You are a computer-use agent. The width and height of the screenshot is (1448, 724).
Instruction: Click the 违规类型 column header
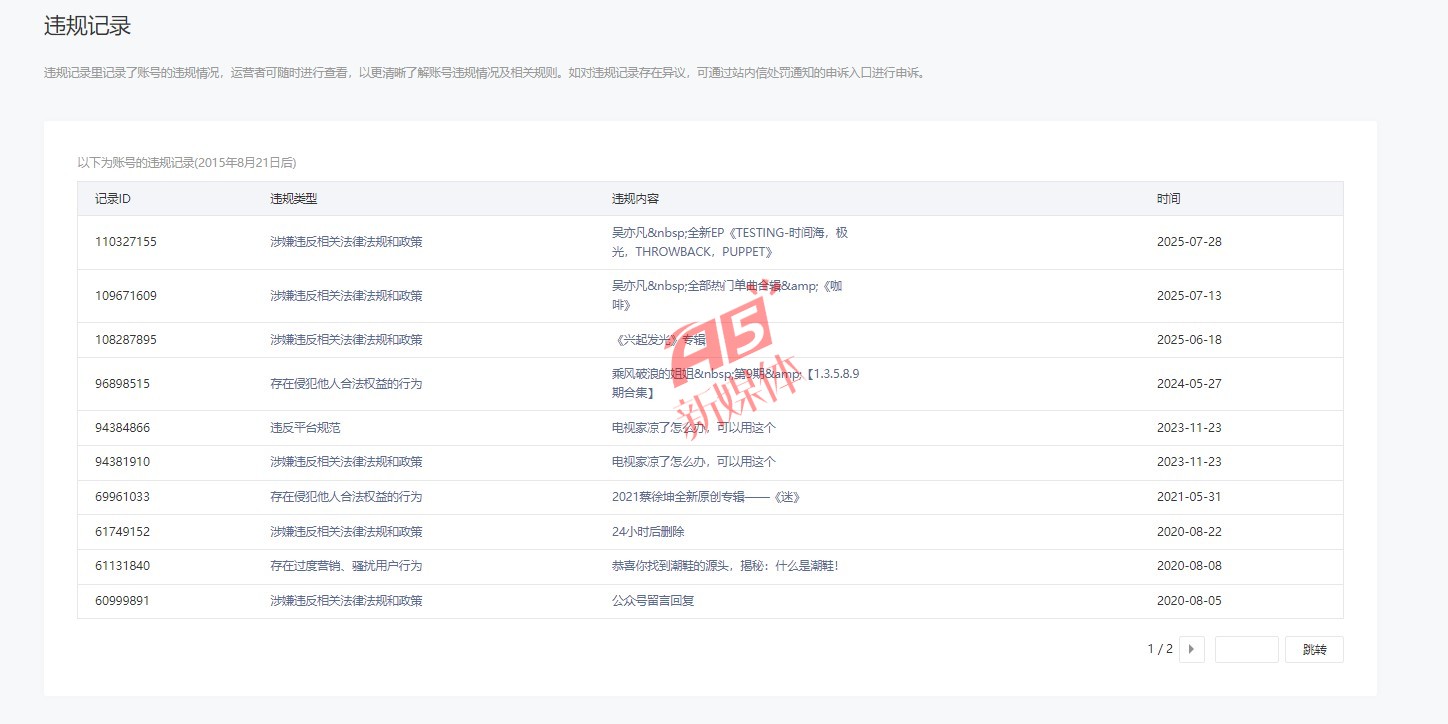[x=293, y=199]
